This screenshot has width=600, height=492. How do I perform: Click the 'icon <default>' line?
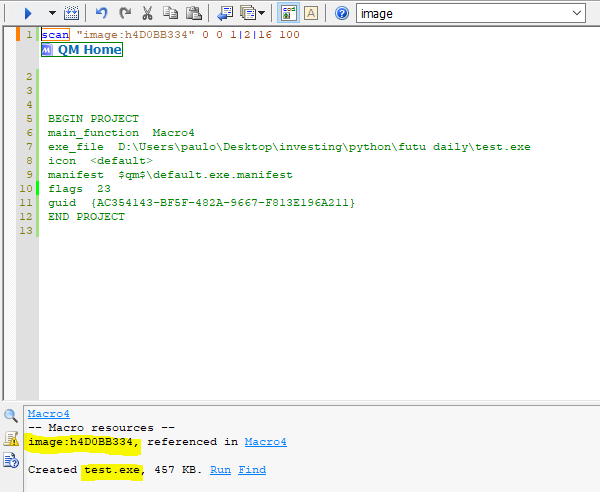point(100,161)
